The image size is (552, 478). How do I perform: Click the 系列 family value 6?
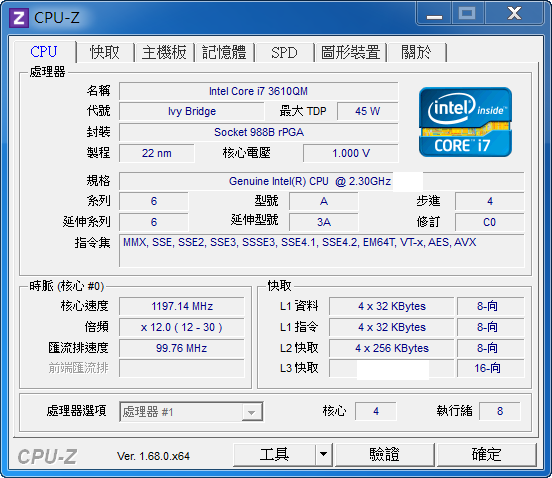point(154,201)
